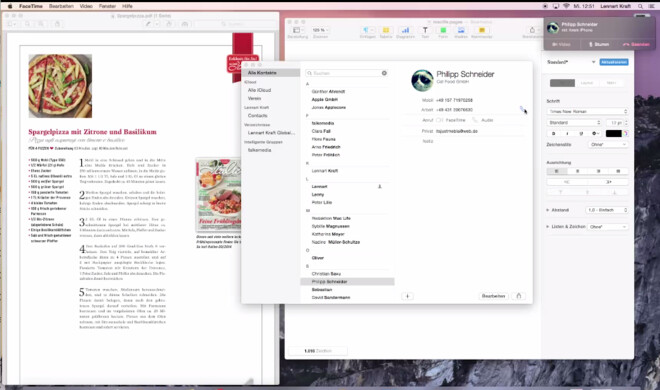Viewport: 660px width, 390px height.
Task: Toggle bold formatting
Action: click(554, 133)
